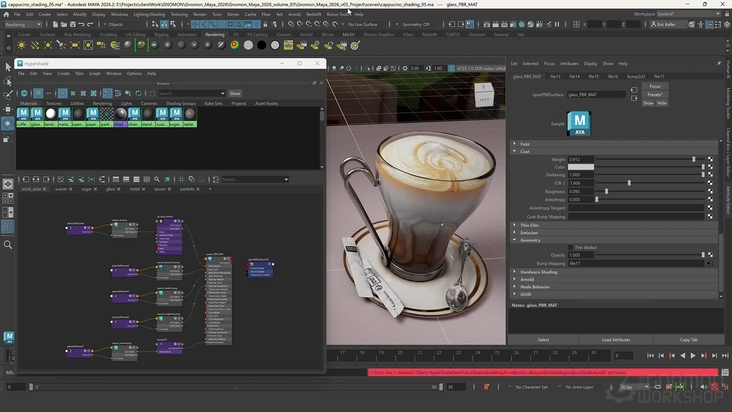Click the Home icon in Maya menu bar

click(x=6, y=14)
